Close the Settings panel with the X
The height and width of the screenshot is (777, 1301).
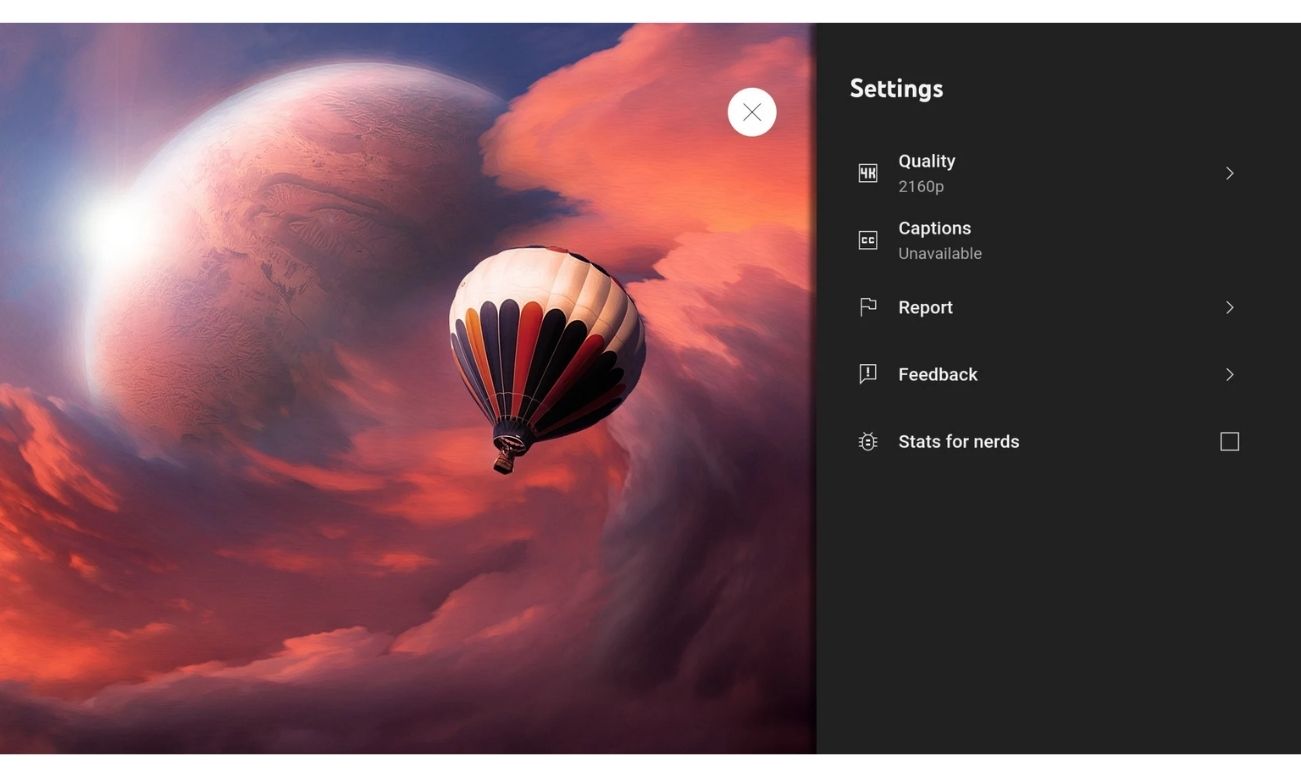click(752, 112)
